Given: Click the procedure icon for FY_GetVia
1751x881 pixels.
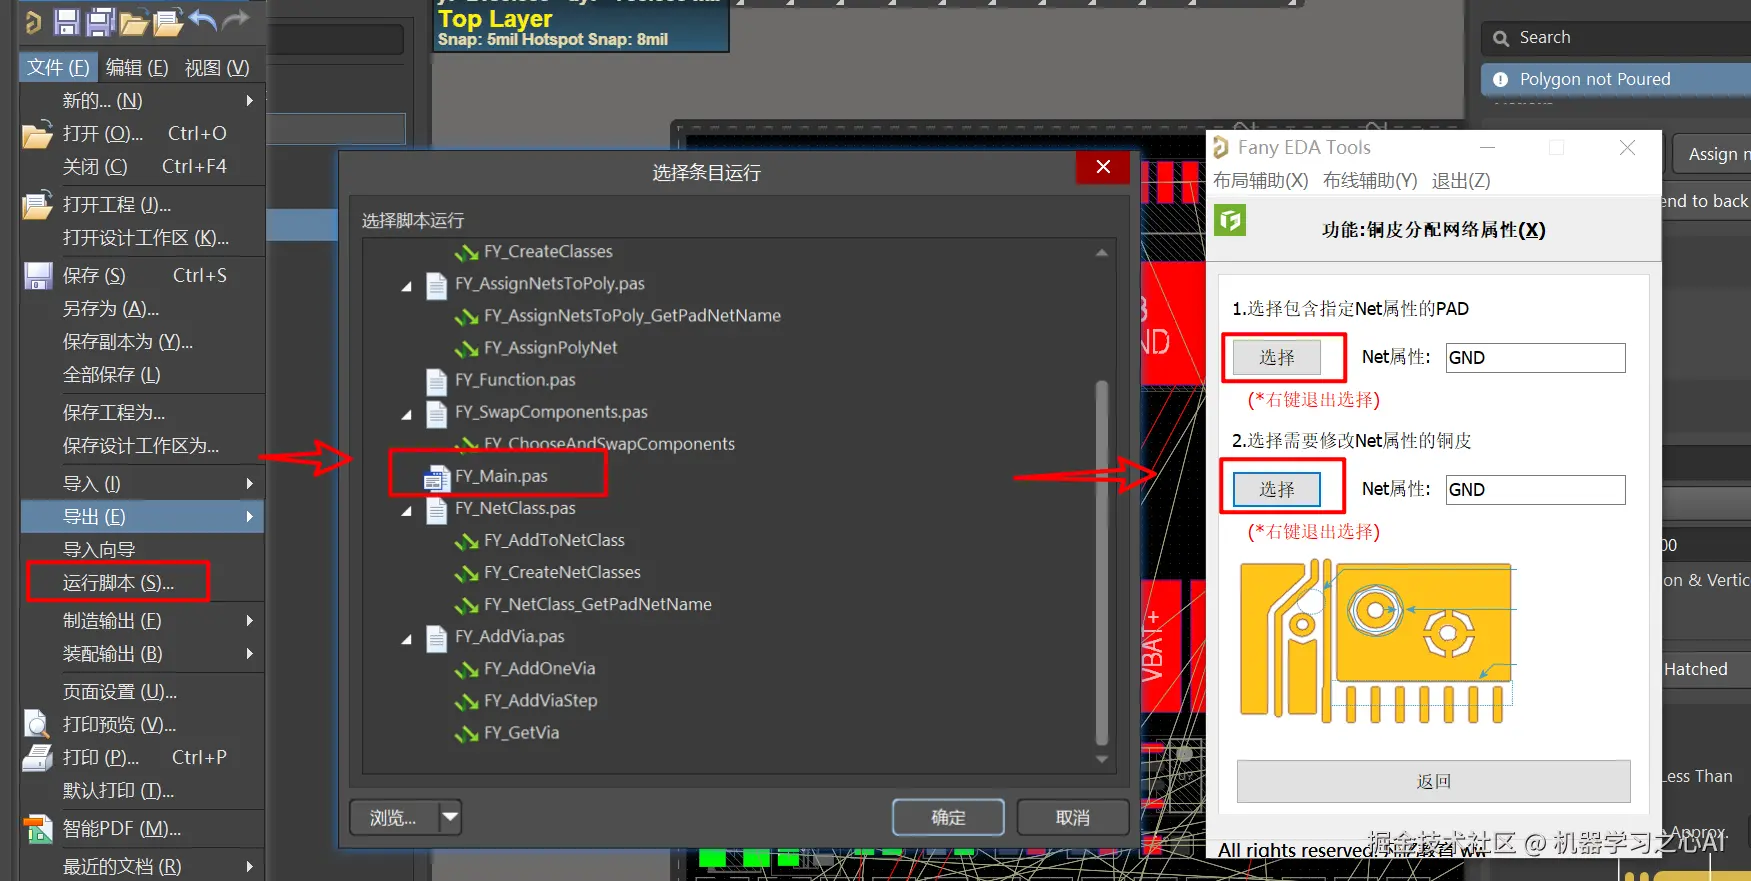Looking at the screenshot, I should [x=466, y=733].
